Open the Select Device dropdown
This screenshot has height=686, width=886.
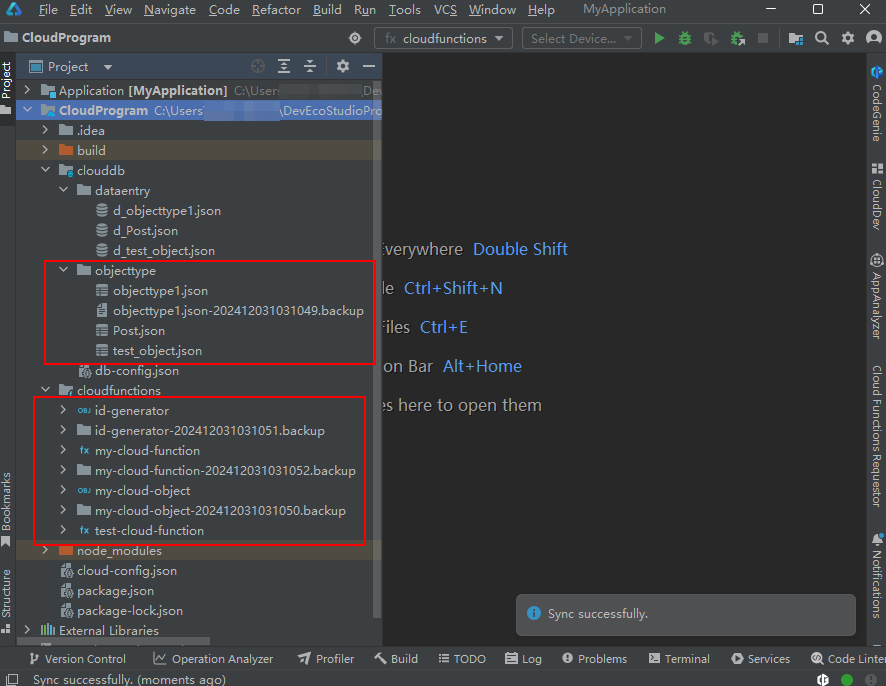tap(581, 39)
